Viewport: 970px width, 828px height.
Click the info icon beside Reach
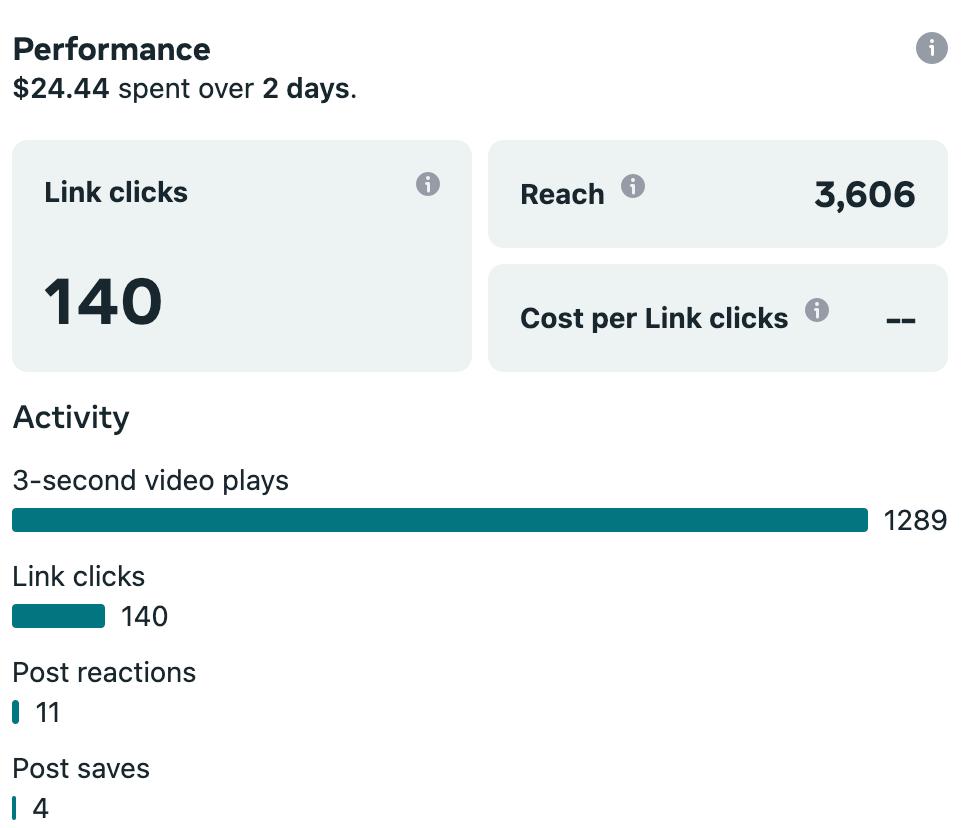point(633,186)
